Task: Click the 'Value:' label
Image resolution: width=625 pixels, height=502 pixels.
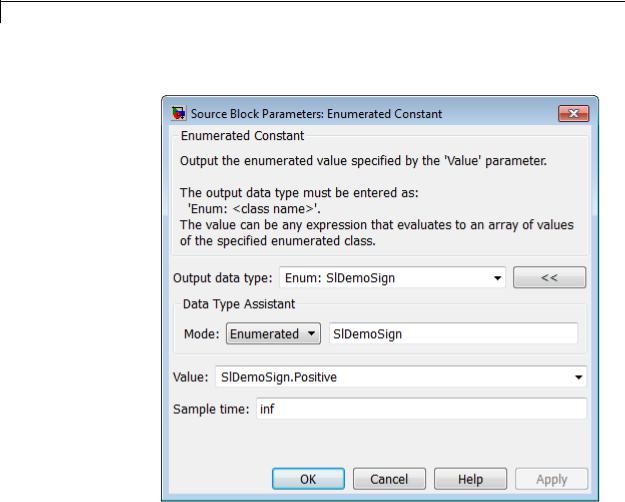Action: (x=191, y=377)
